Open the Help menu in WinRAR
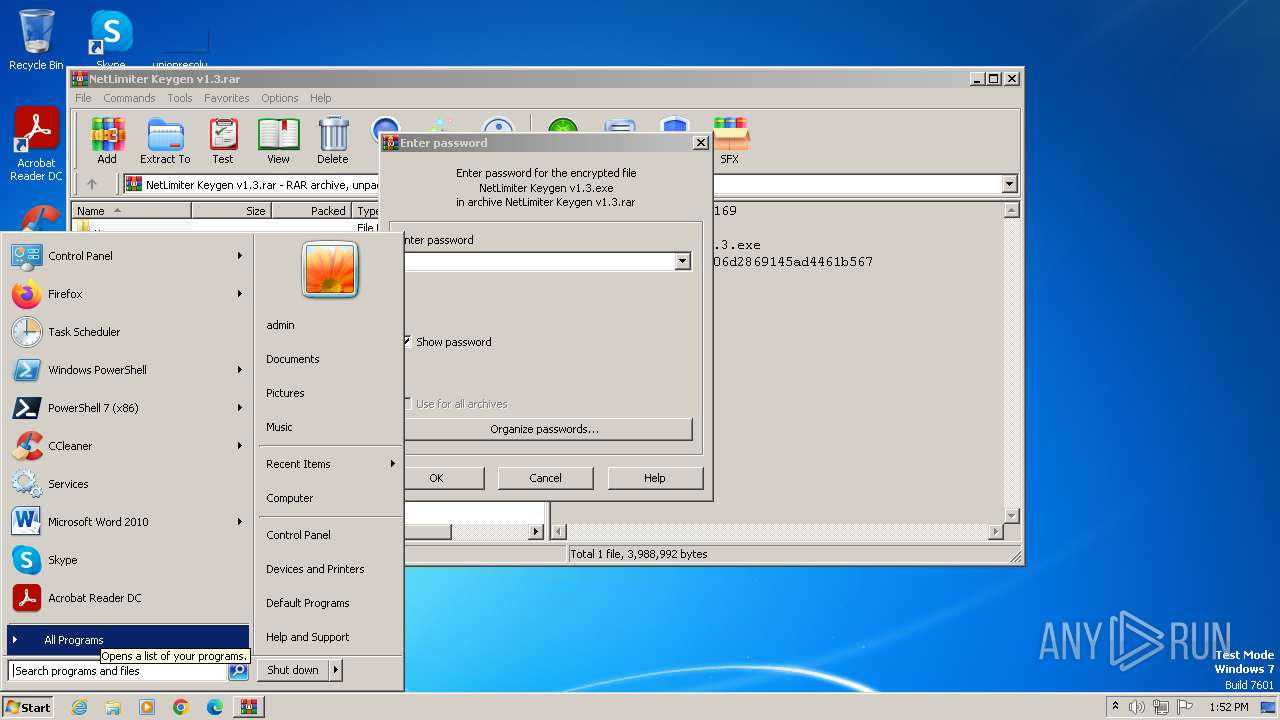 coord(321,98)
